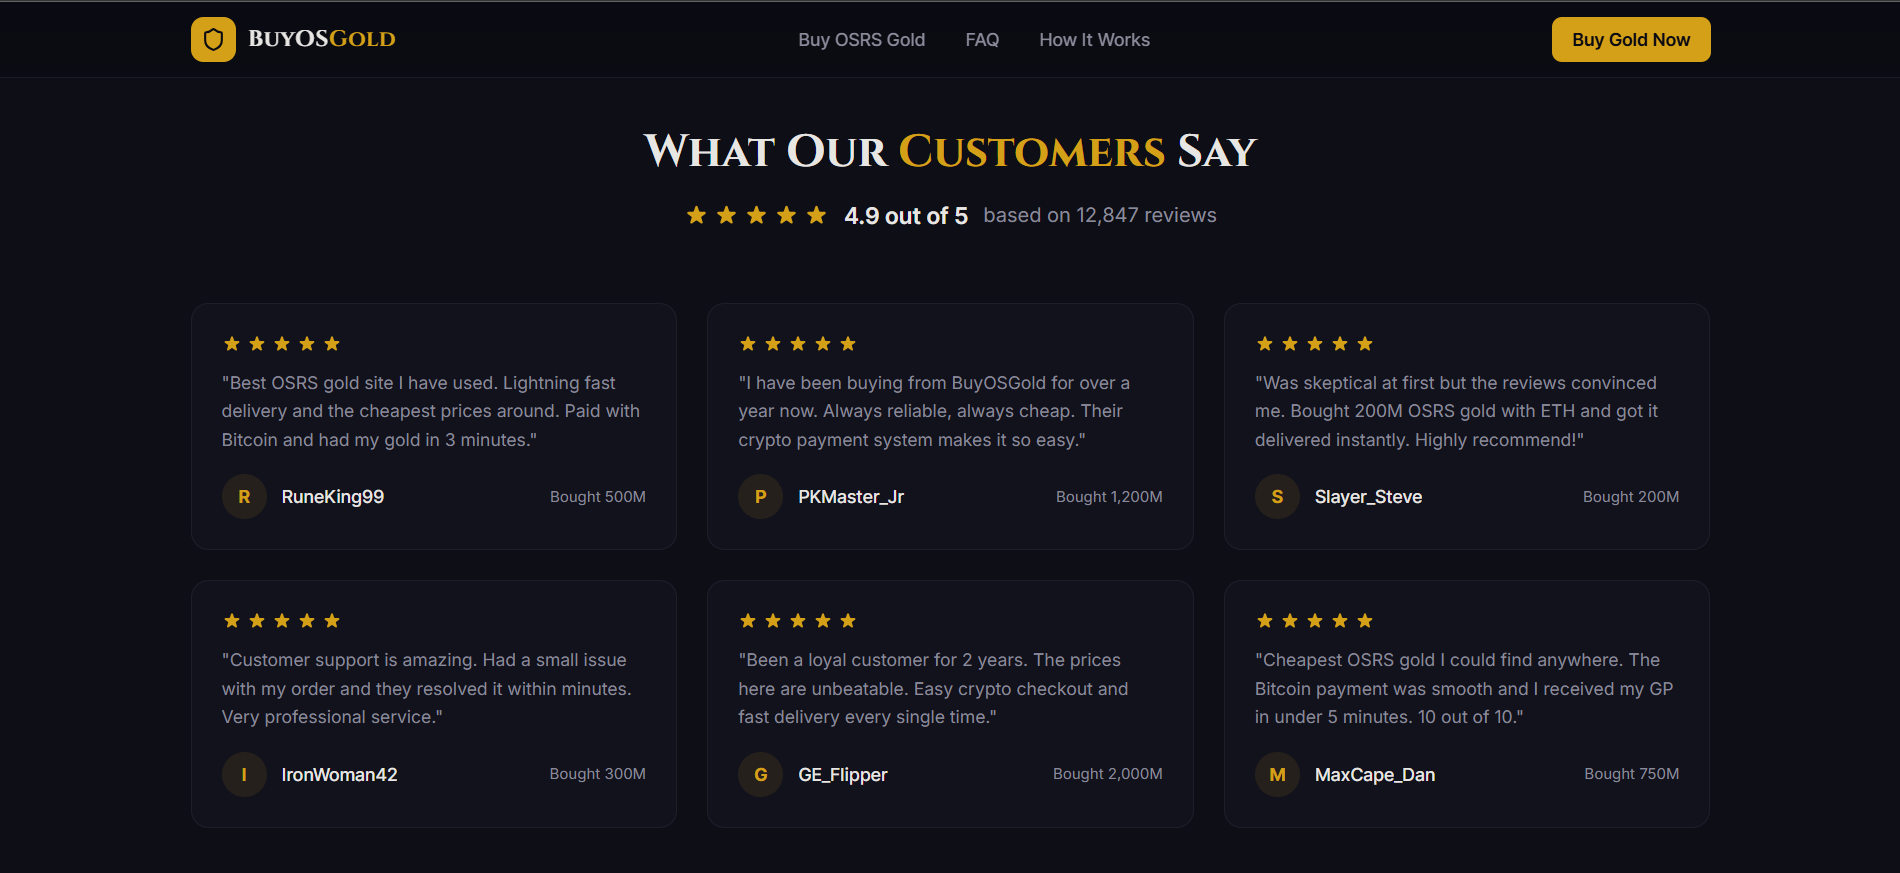The image size is (1900, 873).
Task: Click star rating on RuneKing99's review
Action: click(x=282, y=344)
